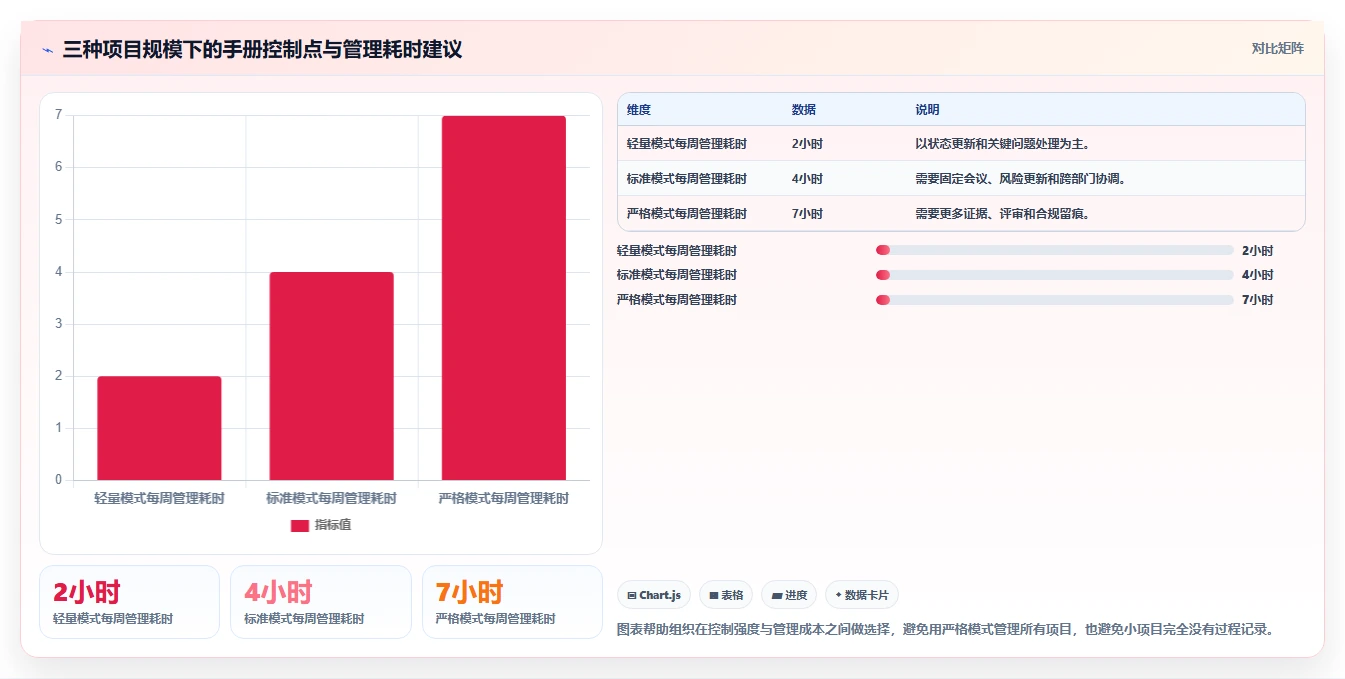Click table value 7小时
1345x679 pixels.
pos(807,214)
